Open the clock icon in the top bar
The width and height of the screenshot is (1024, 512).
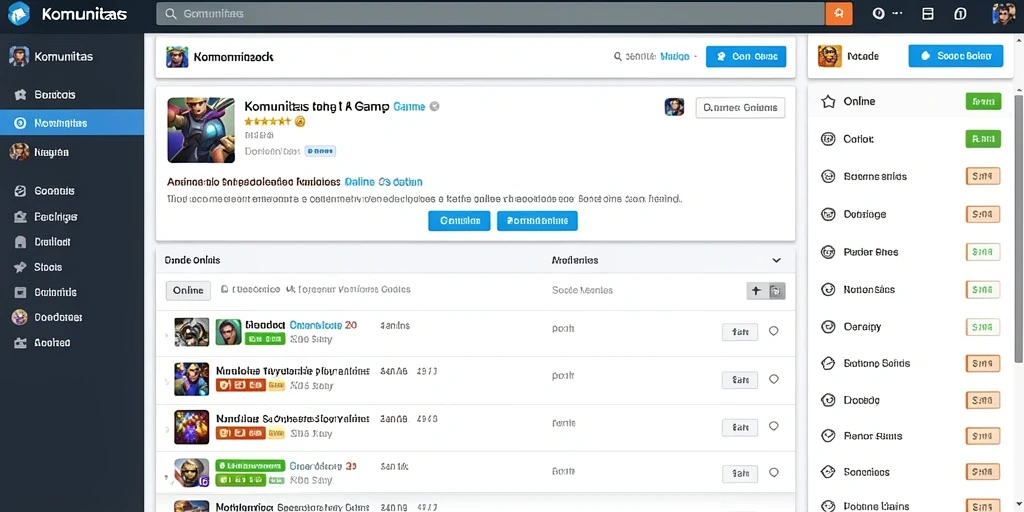(878, 13)
